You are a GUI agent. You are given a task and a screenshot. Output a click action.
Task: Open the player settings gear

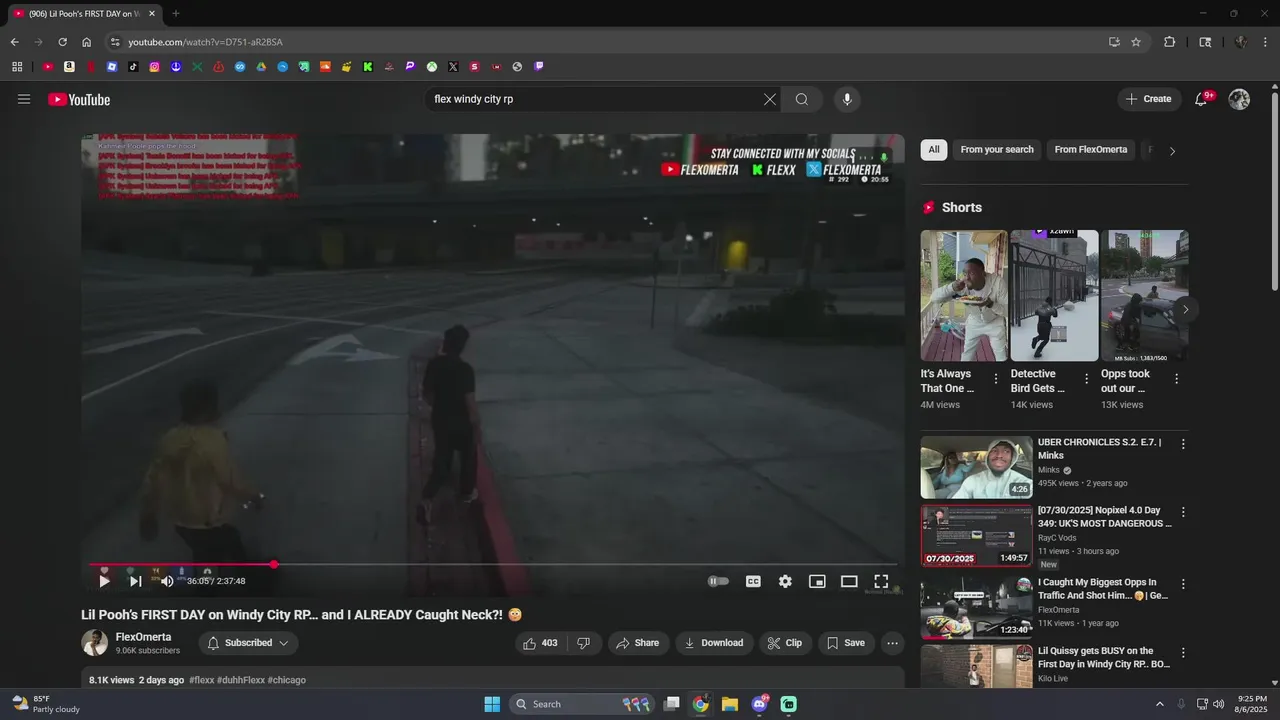click(x=785, y=581)
